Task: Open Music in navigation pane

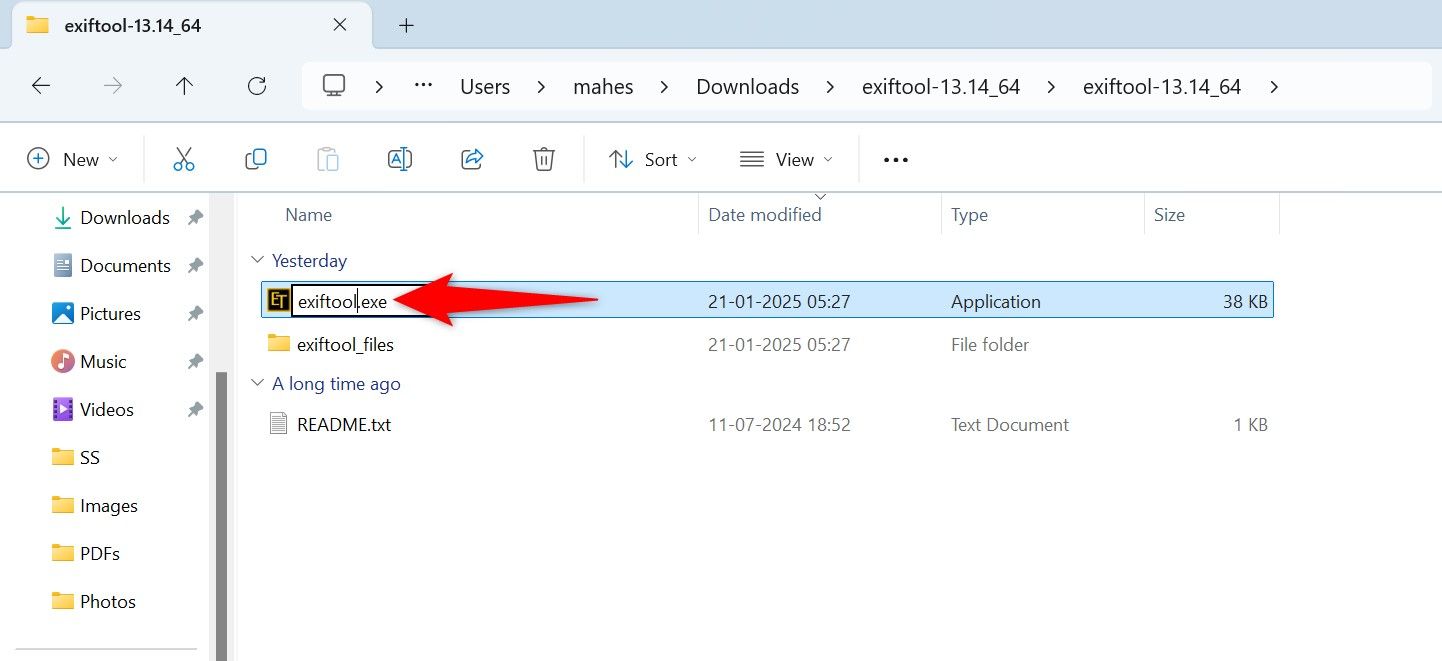Action: pyautogui.click(x=103, y=361)
